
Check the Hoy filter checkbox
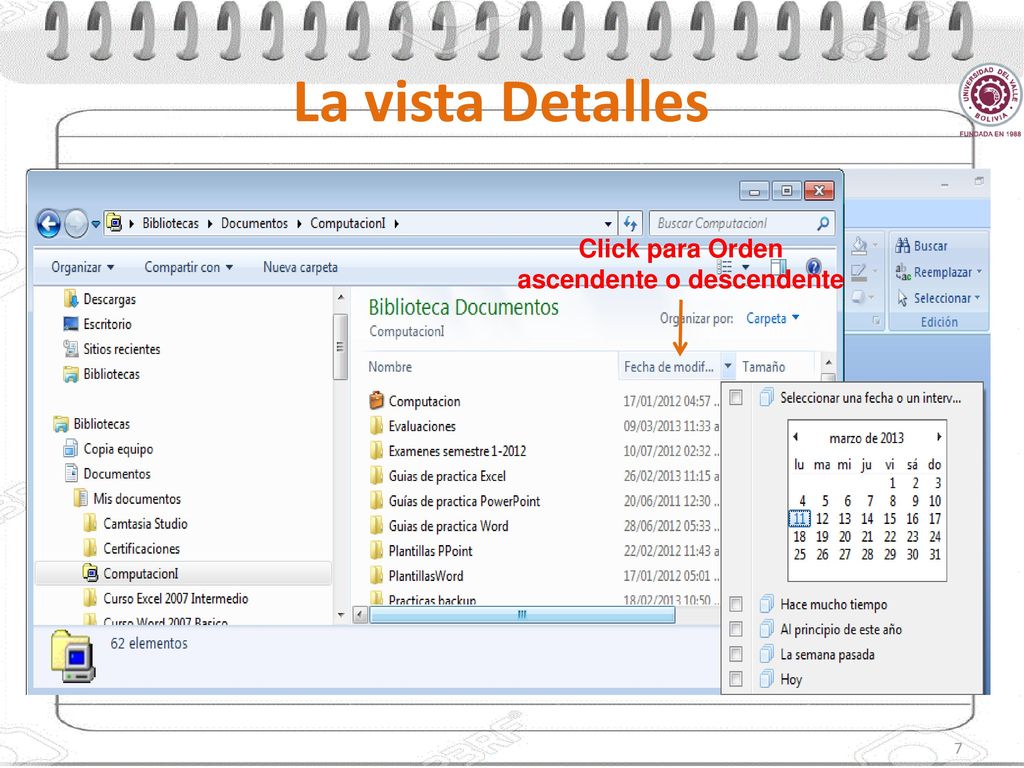[736, 679]
